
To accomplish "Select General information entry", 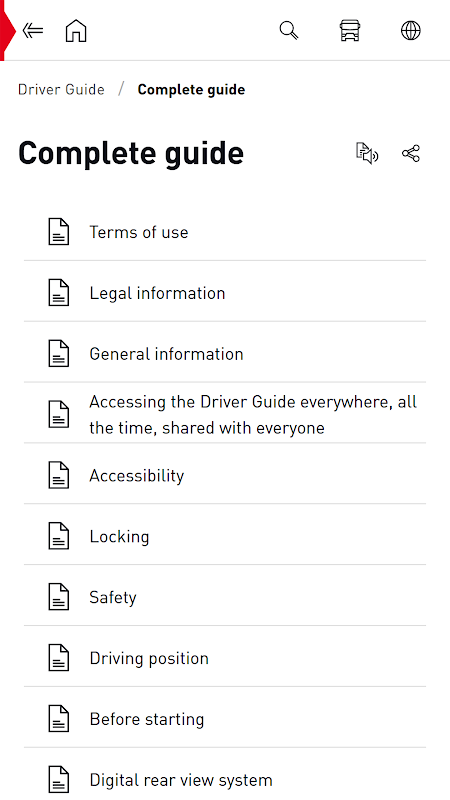I will click(x=224, y=354).
